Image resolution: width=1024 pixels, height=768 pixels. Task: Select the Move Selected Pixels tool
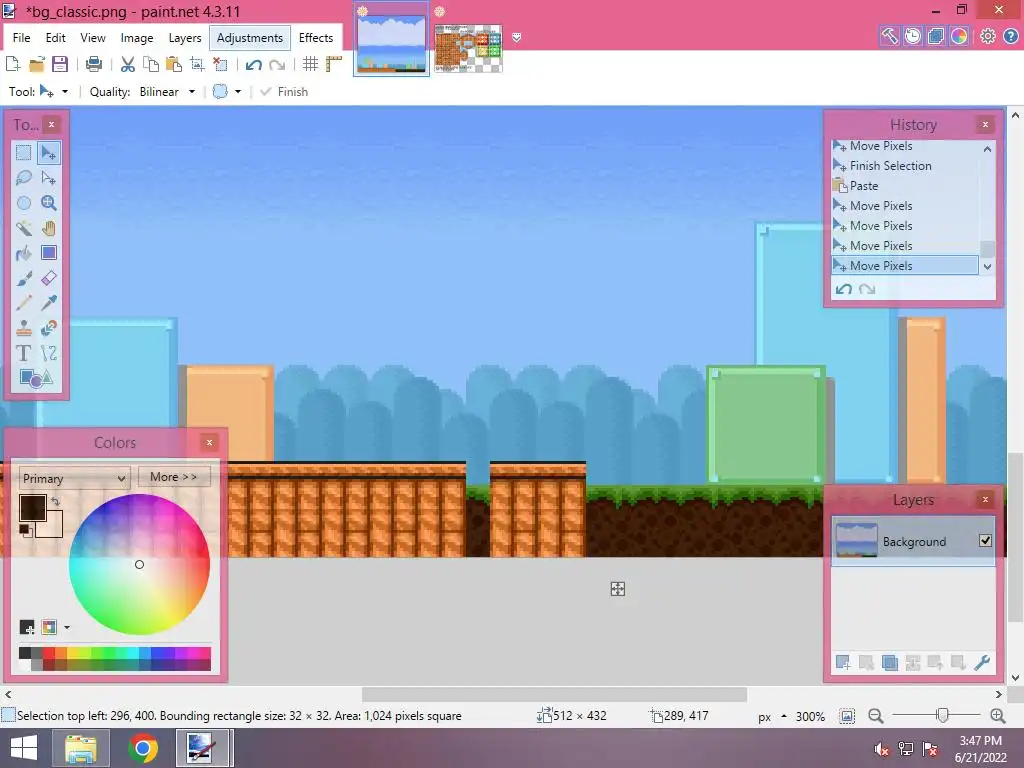48,153
